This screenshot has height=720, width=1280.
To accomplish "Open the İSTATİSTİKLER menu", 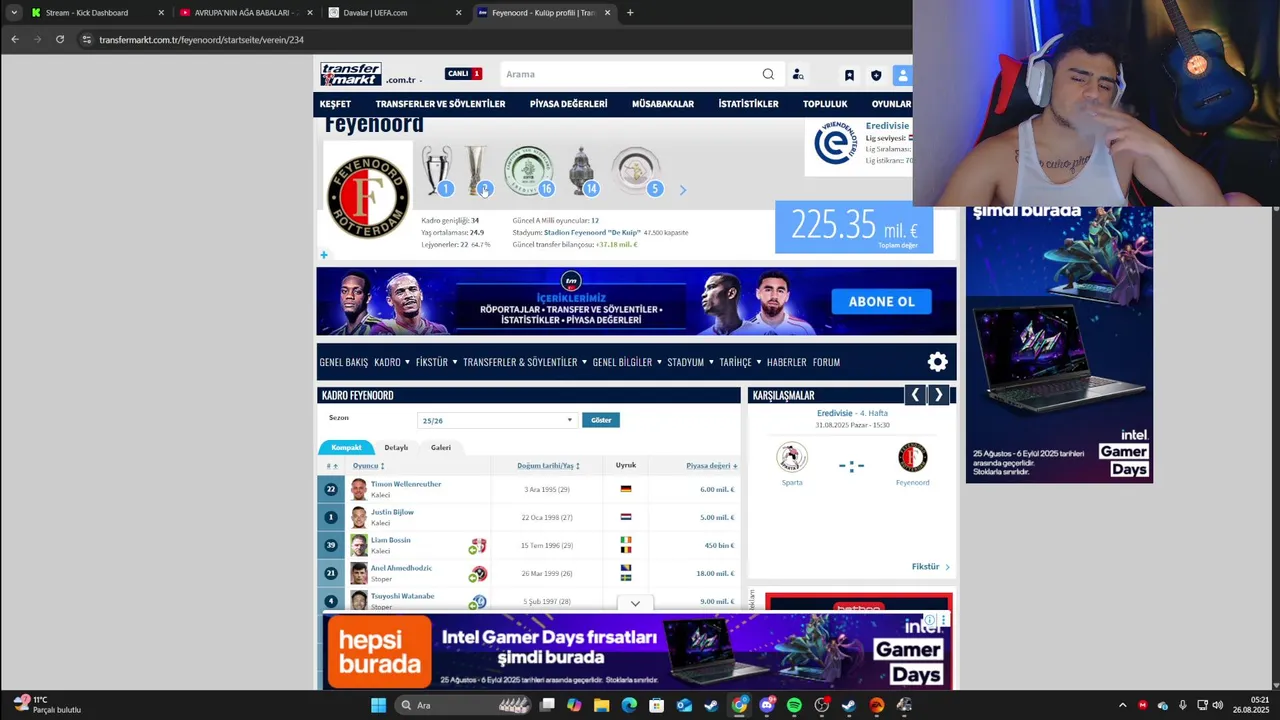I will [x=748, y=104].
